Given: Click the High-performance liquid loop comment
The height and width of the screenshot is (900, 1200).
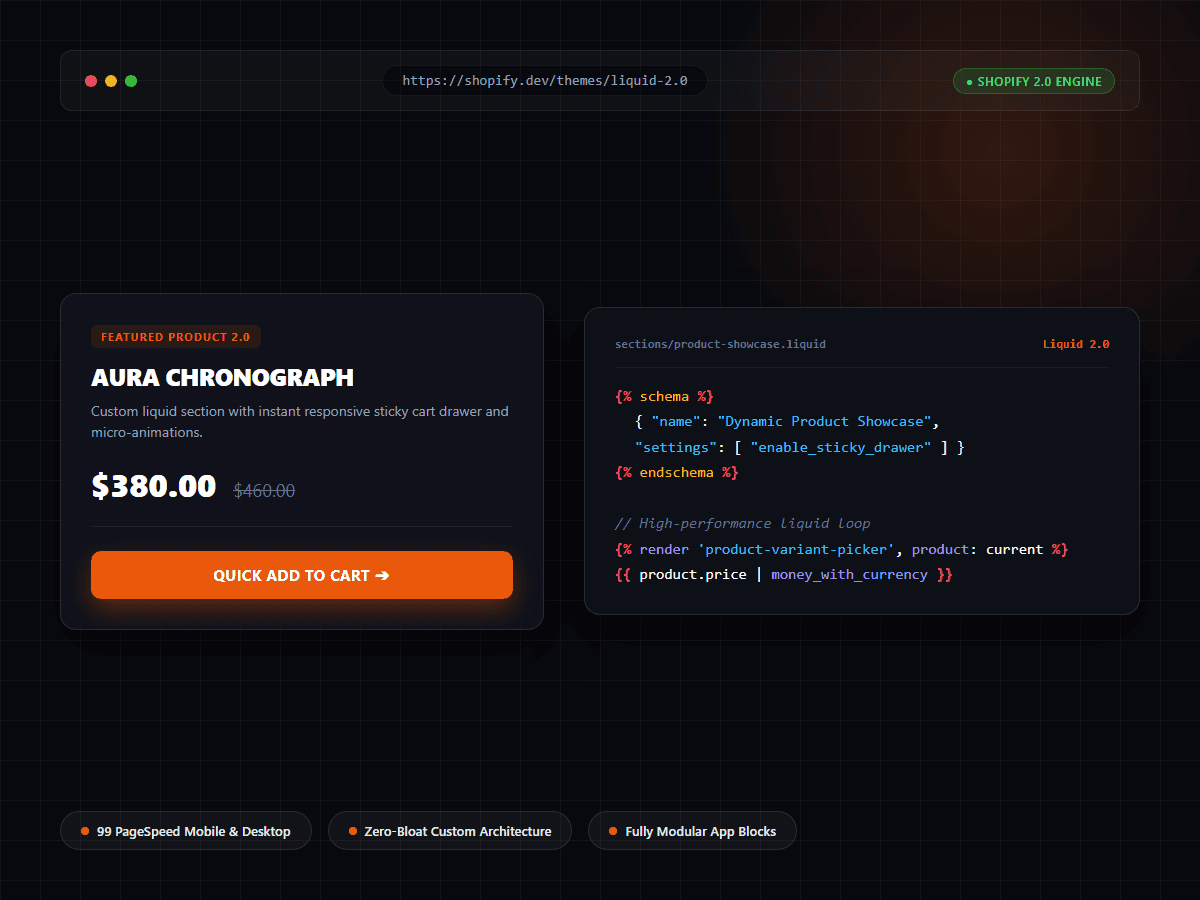Looking at the screenshot, I should 743,523.
